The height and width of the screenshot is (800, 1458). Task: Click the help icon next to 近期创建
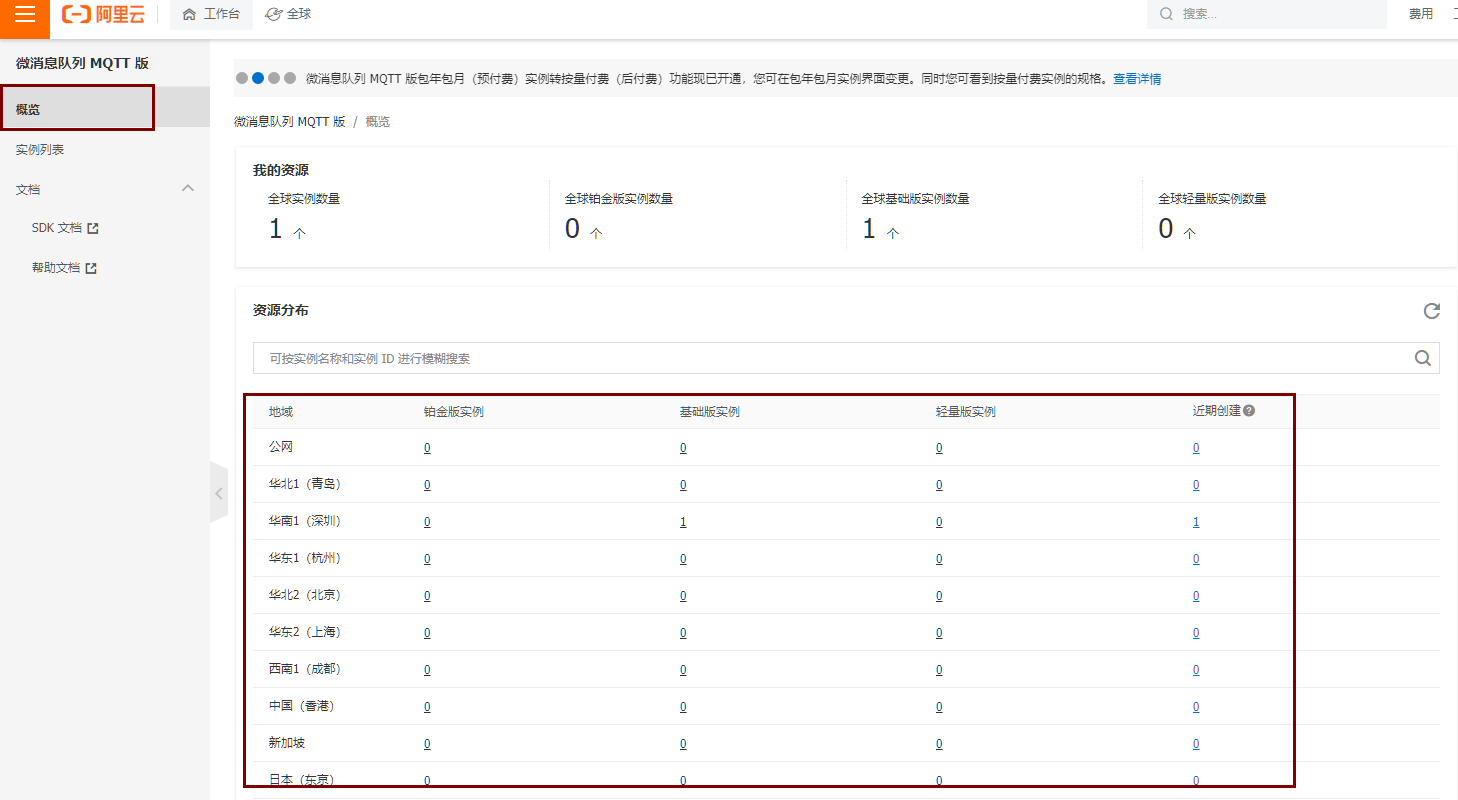click(1249, 411)
